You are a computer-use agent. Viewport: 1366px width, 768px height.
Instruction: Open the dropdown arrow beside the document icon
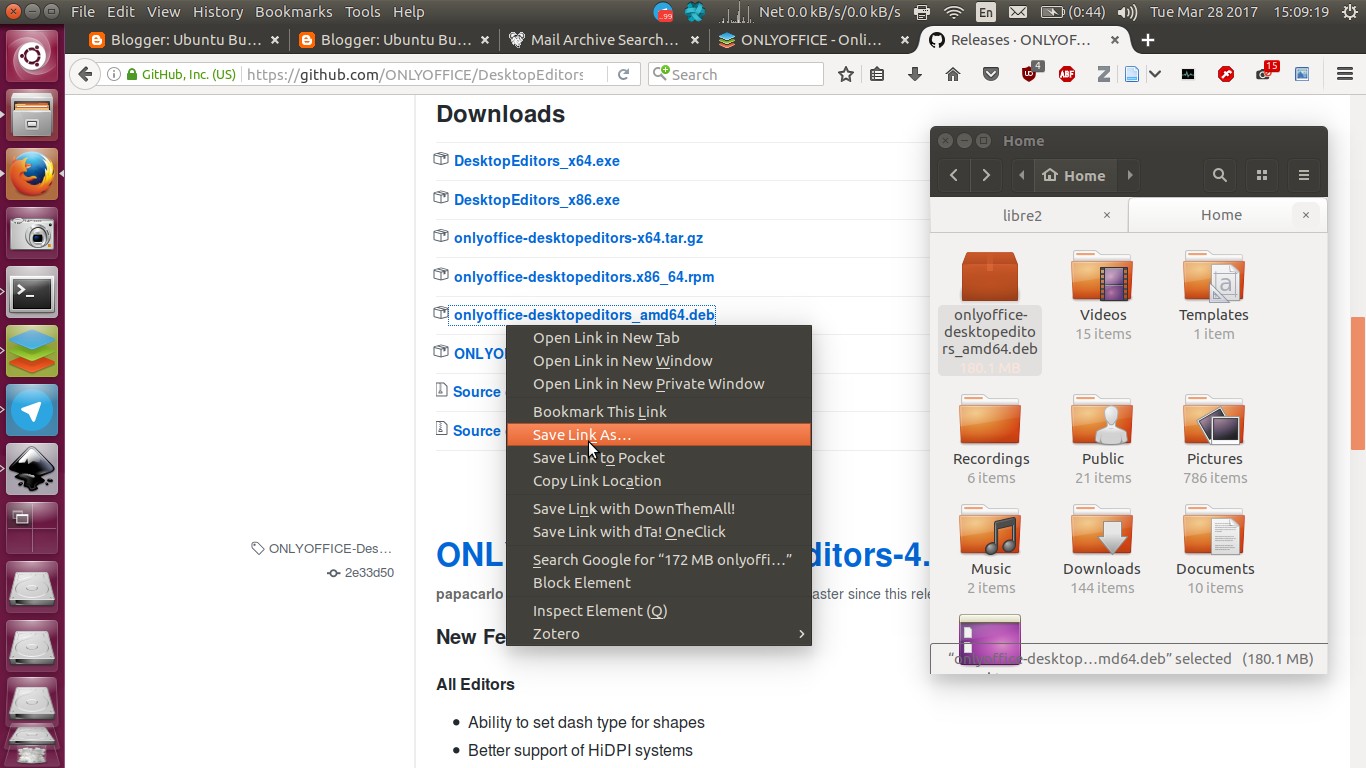click(x=1155, y=74)
